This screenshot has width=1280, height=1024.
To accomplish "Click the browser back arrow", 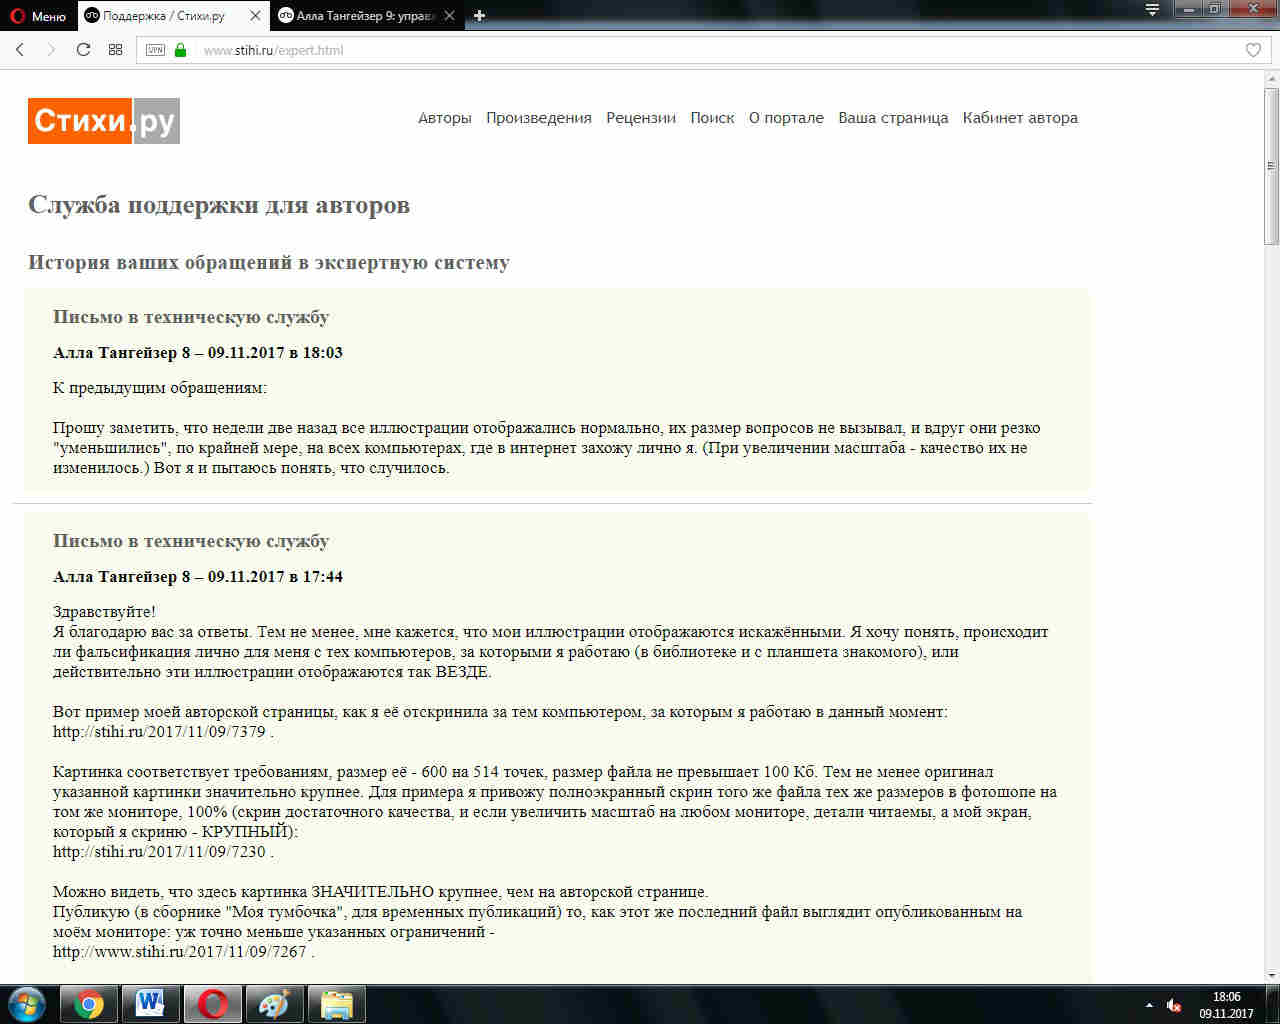I will (x=20, y=50).
